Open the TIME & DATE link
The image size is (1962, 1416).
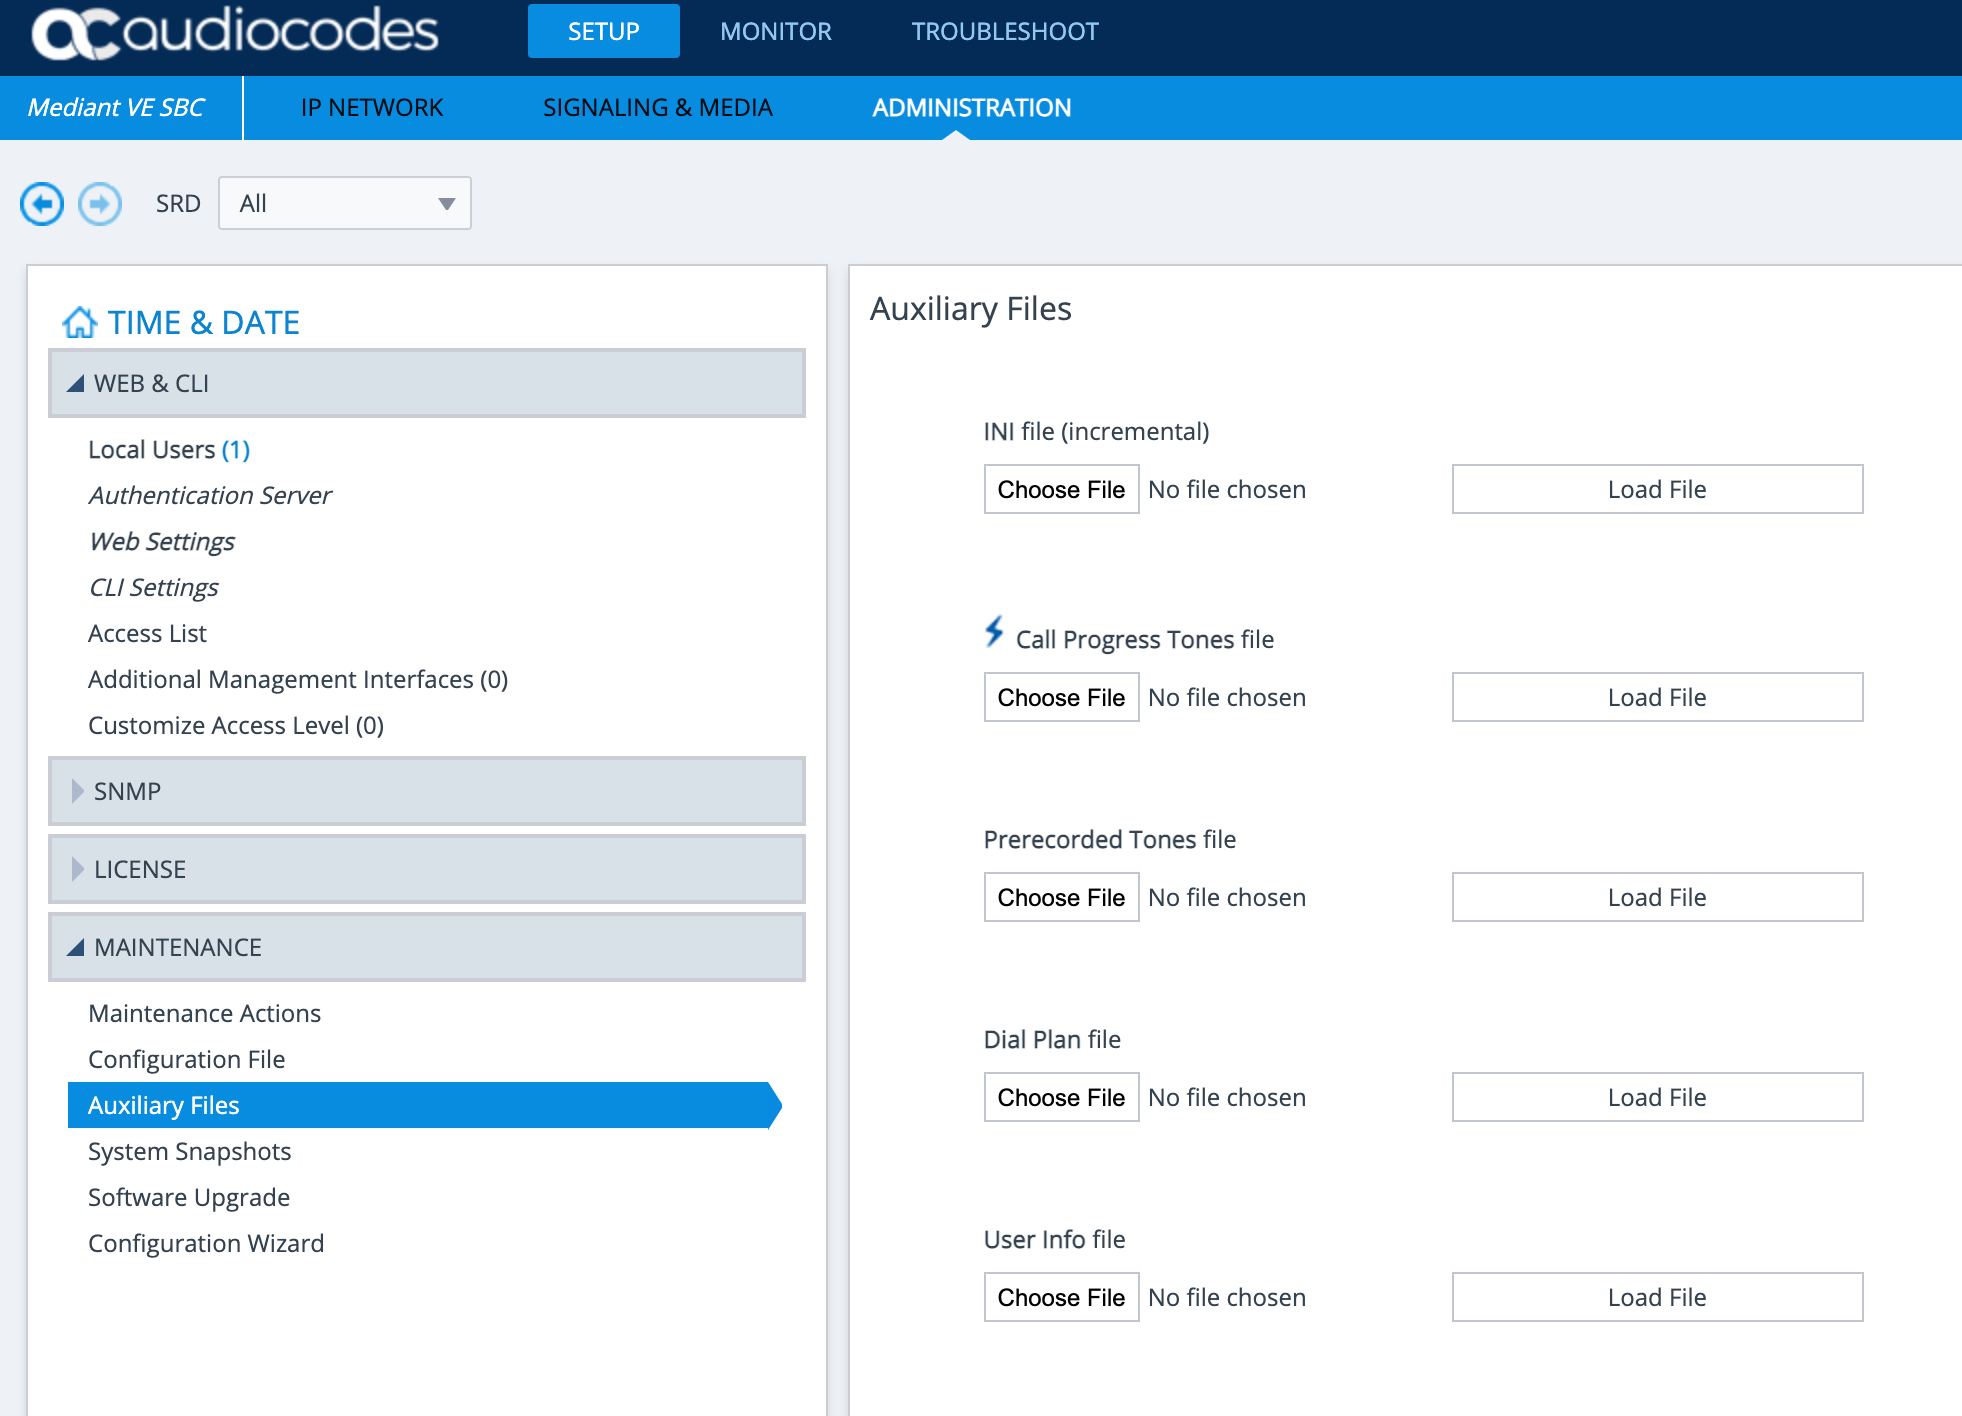tap(204, 323)
